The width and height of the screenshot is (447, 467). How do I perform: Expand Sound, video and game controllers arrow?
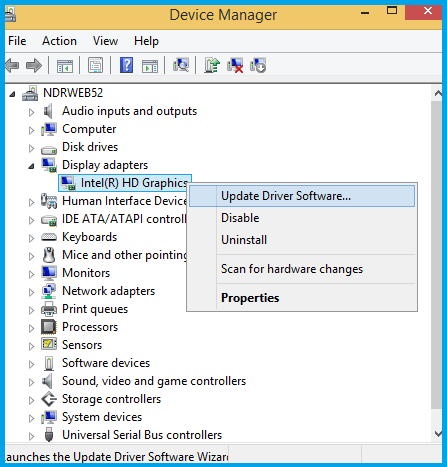click(x=31, y=382)
